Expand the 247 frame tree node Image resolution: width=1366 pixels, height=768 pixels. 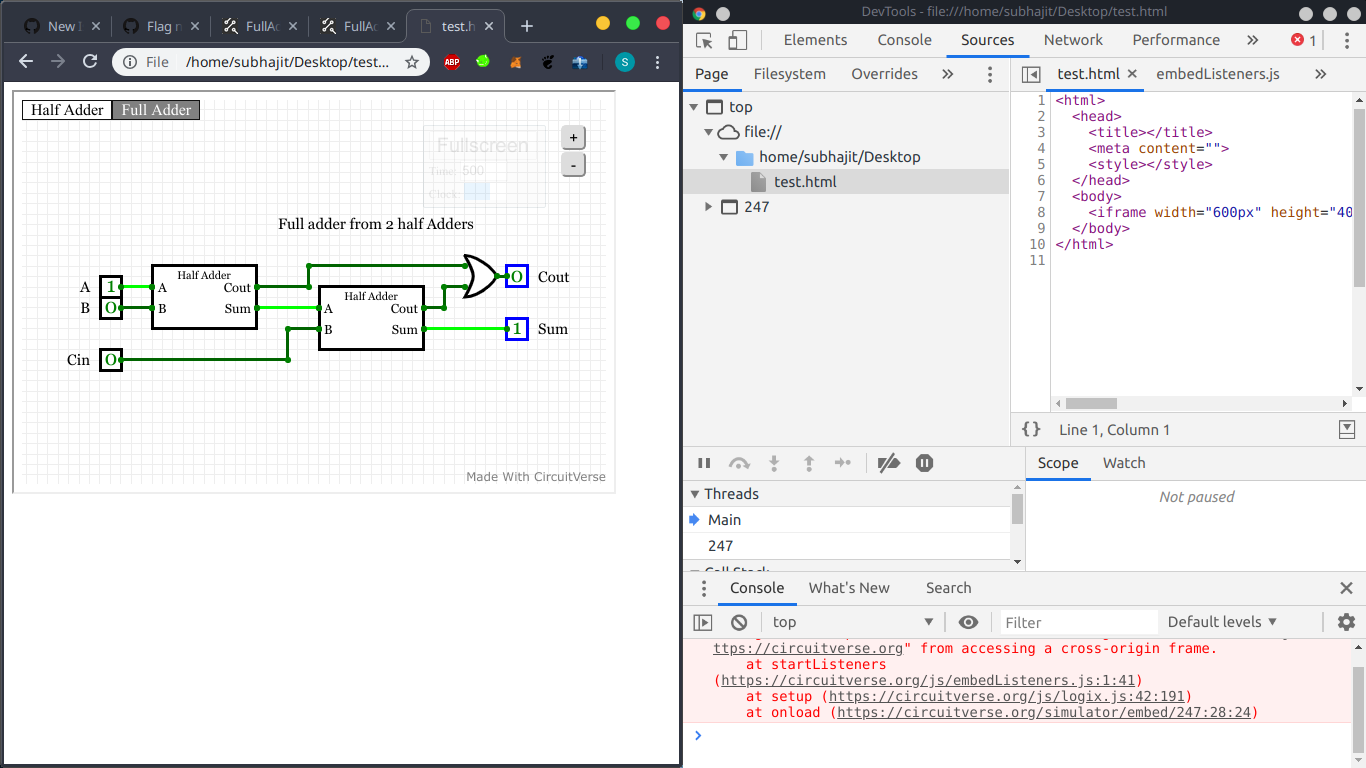click(709, 207)
